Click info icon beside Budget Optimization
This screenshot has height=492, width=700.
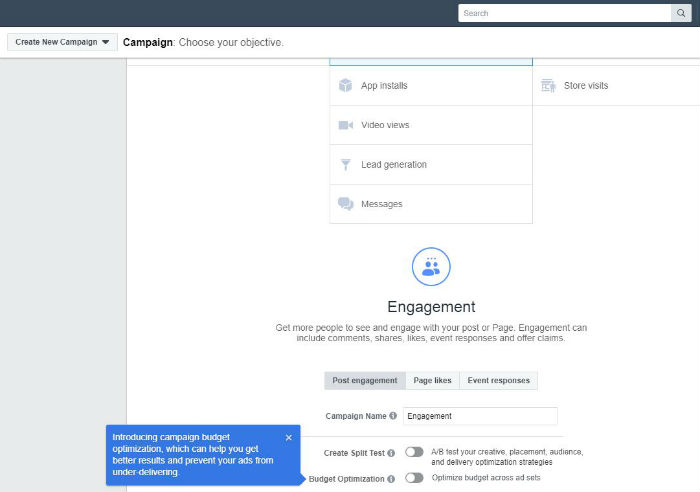tap(390, 479)
